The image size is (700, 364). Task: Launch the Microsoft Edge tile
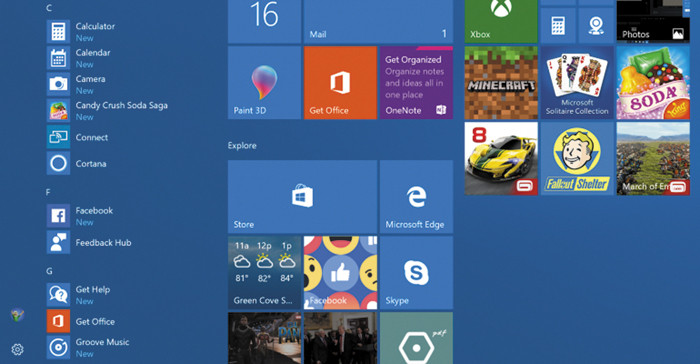coord(416,197)
